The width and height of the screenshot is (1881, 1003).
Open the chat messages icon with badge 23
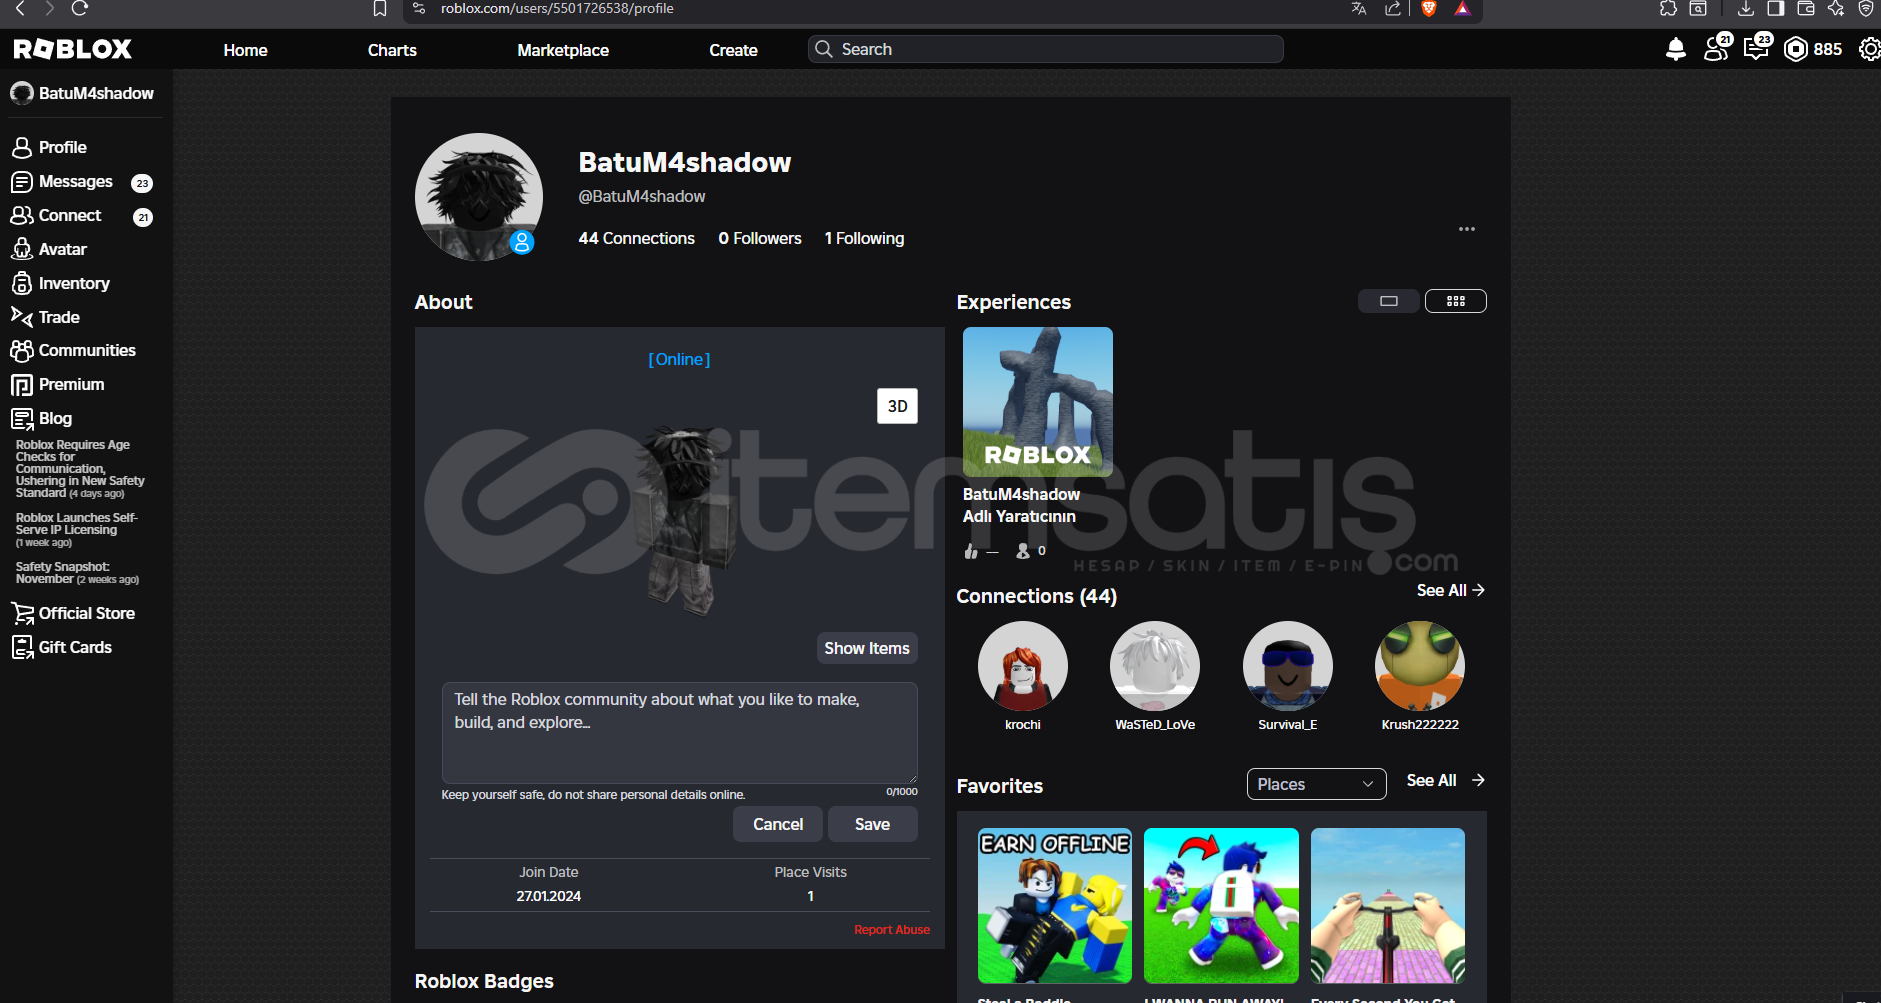[1756, 48]
